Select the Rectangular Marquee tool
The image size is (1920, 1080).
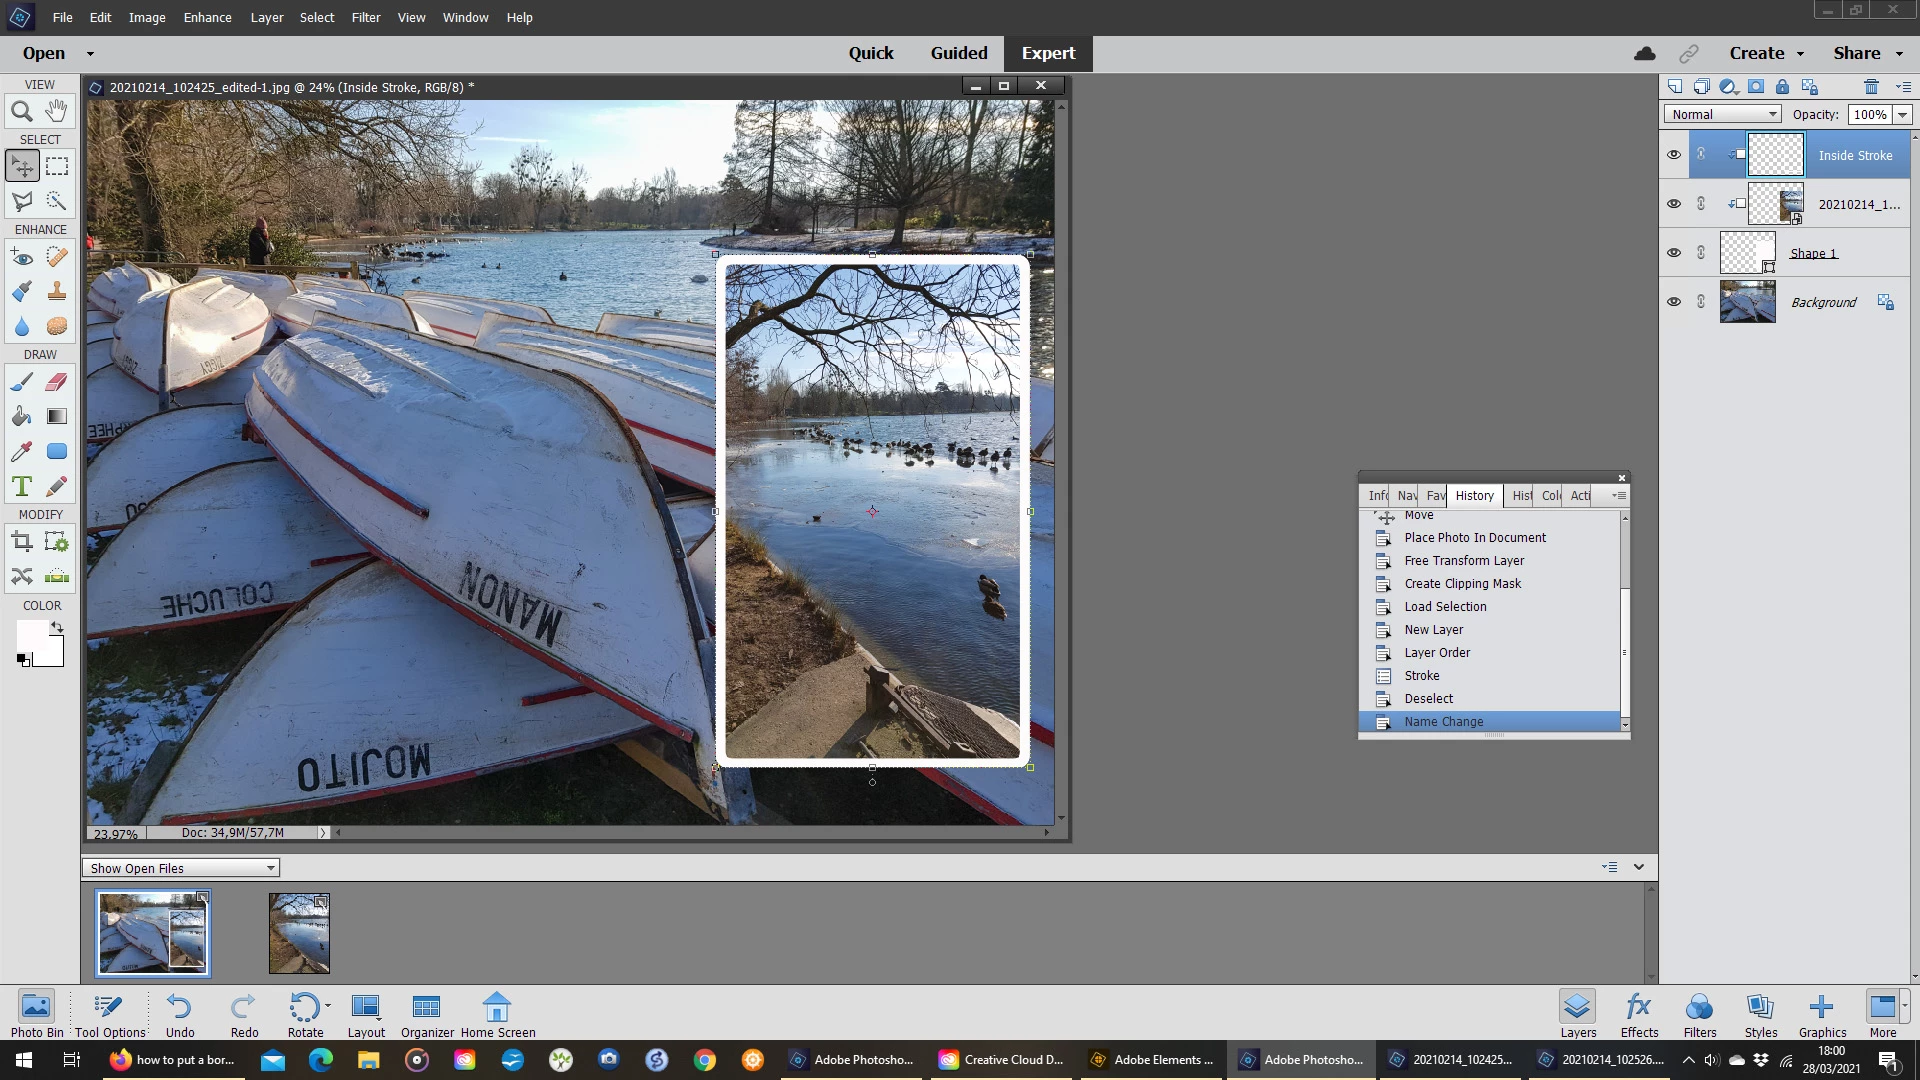[x=57, y=166]
